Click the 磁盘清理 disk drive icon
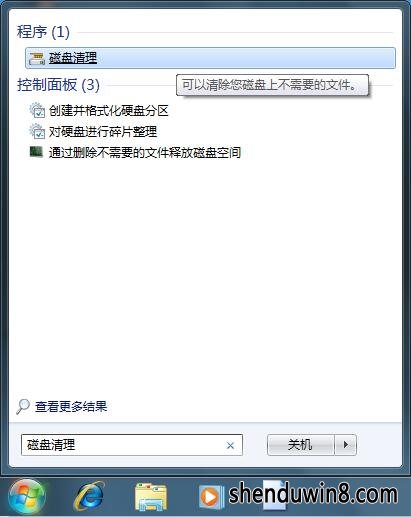 (x=36, y=58)
